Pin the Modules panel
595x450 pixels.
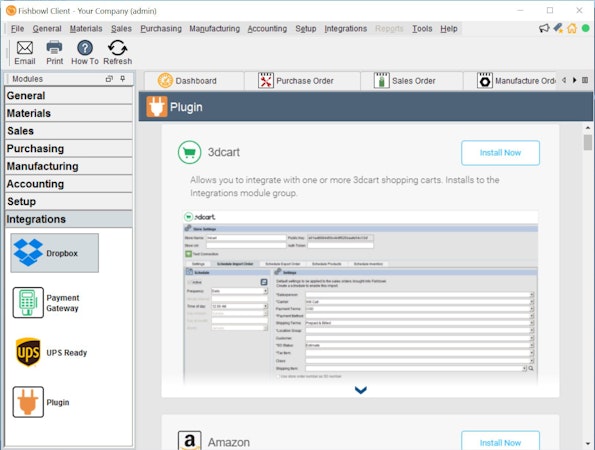tap(123, 79)
